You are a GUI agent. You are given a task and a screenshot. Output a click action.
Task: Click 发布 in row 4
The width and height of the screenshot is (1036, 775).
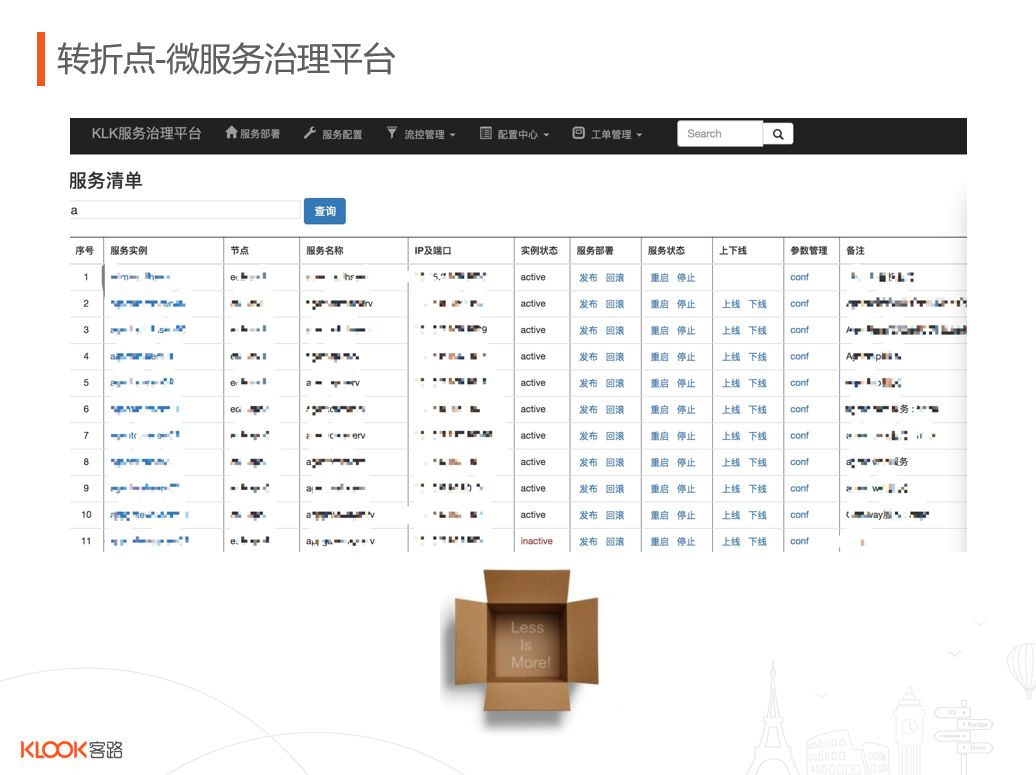(x=588, y=357)
